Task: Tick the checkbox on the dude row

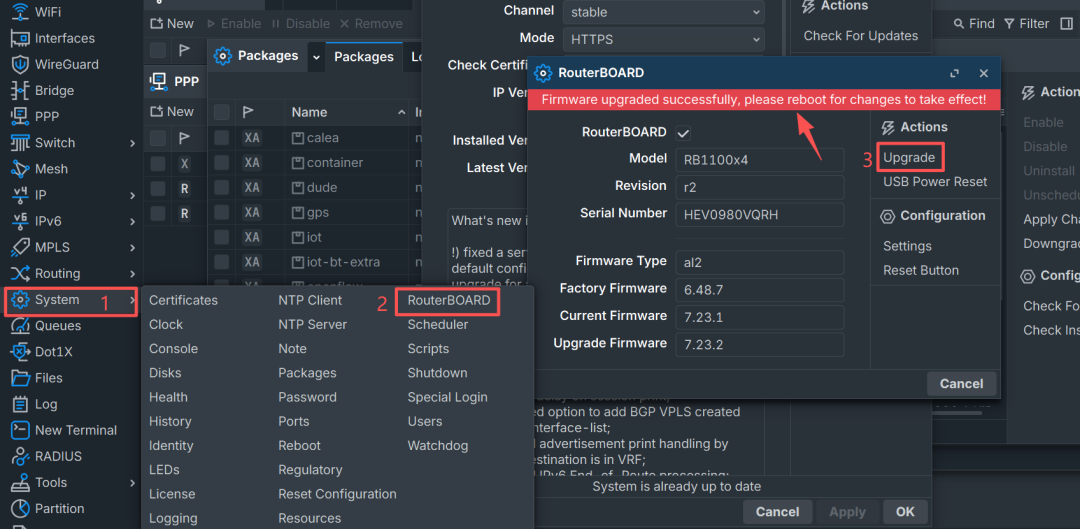Action: pos(221,187)
